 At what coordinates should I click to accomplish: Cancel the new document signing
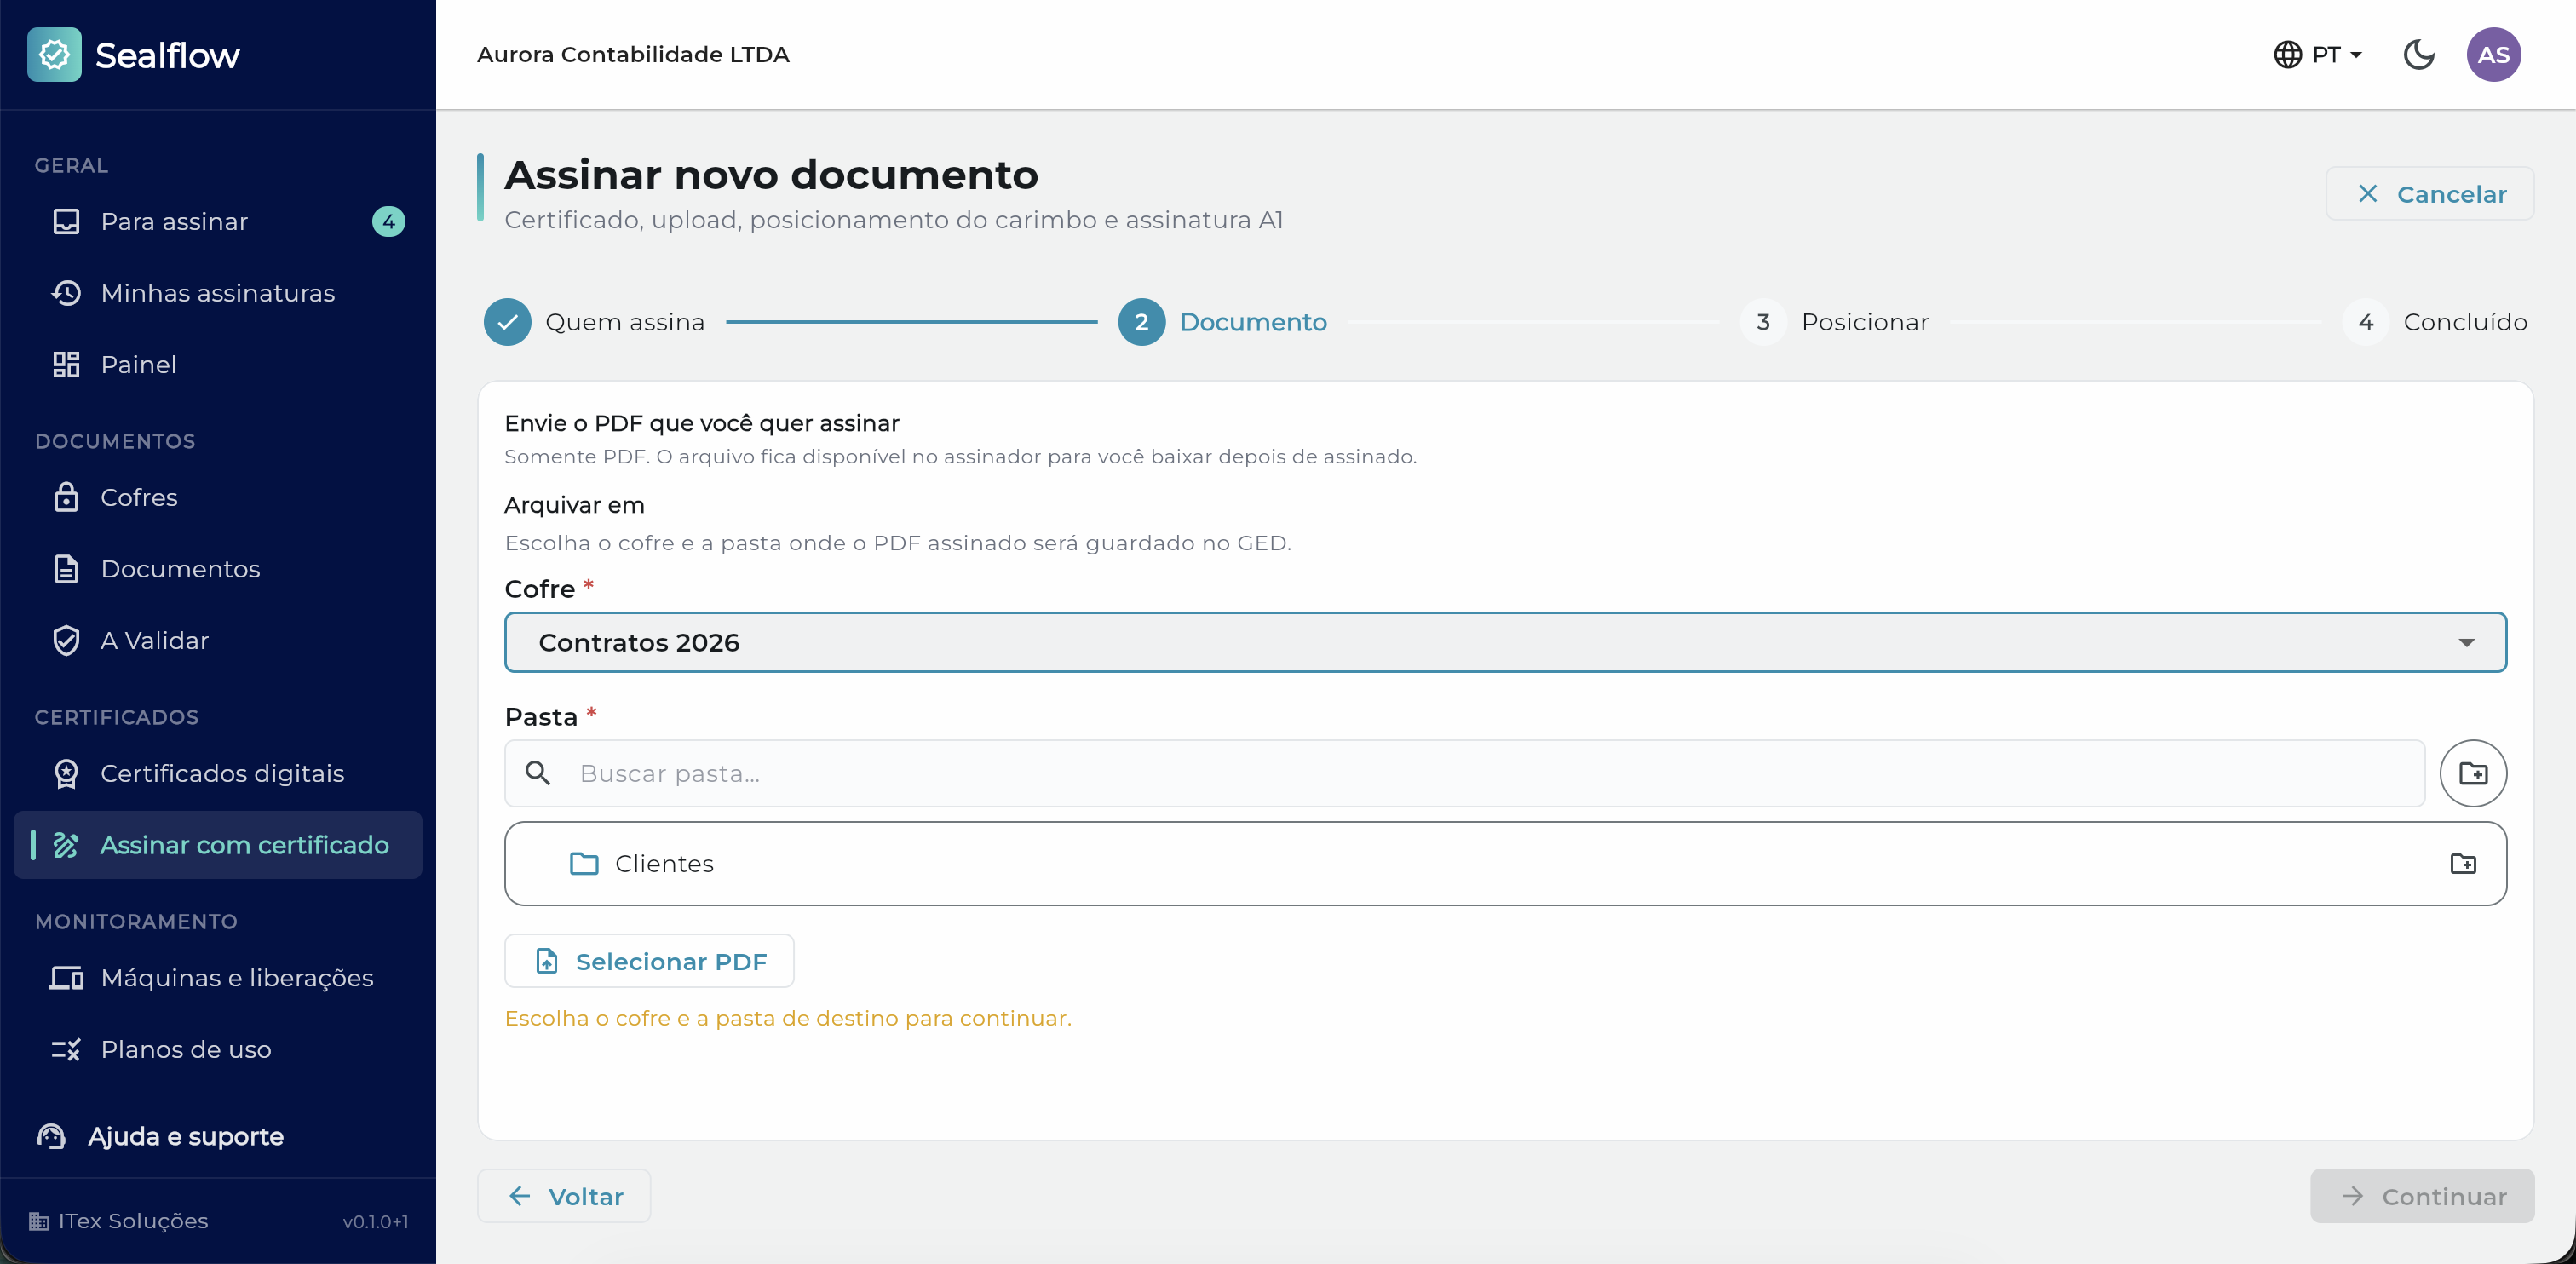(2430, 194)
